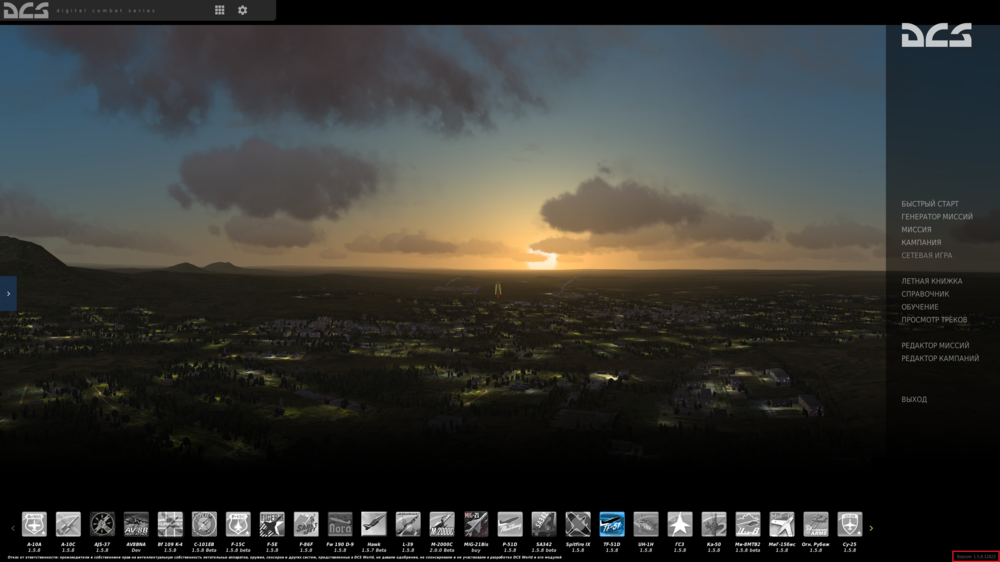The image size is (1000, 562).
Task: Select the F-15C module icon
Action: tap(238, 524)
